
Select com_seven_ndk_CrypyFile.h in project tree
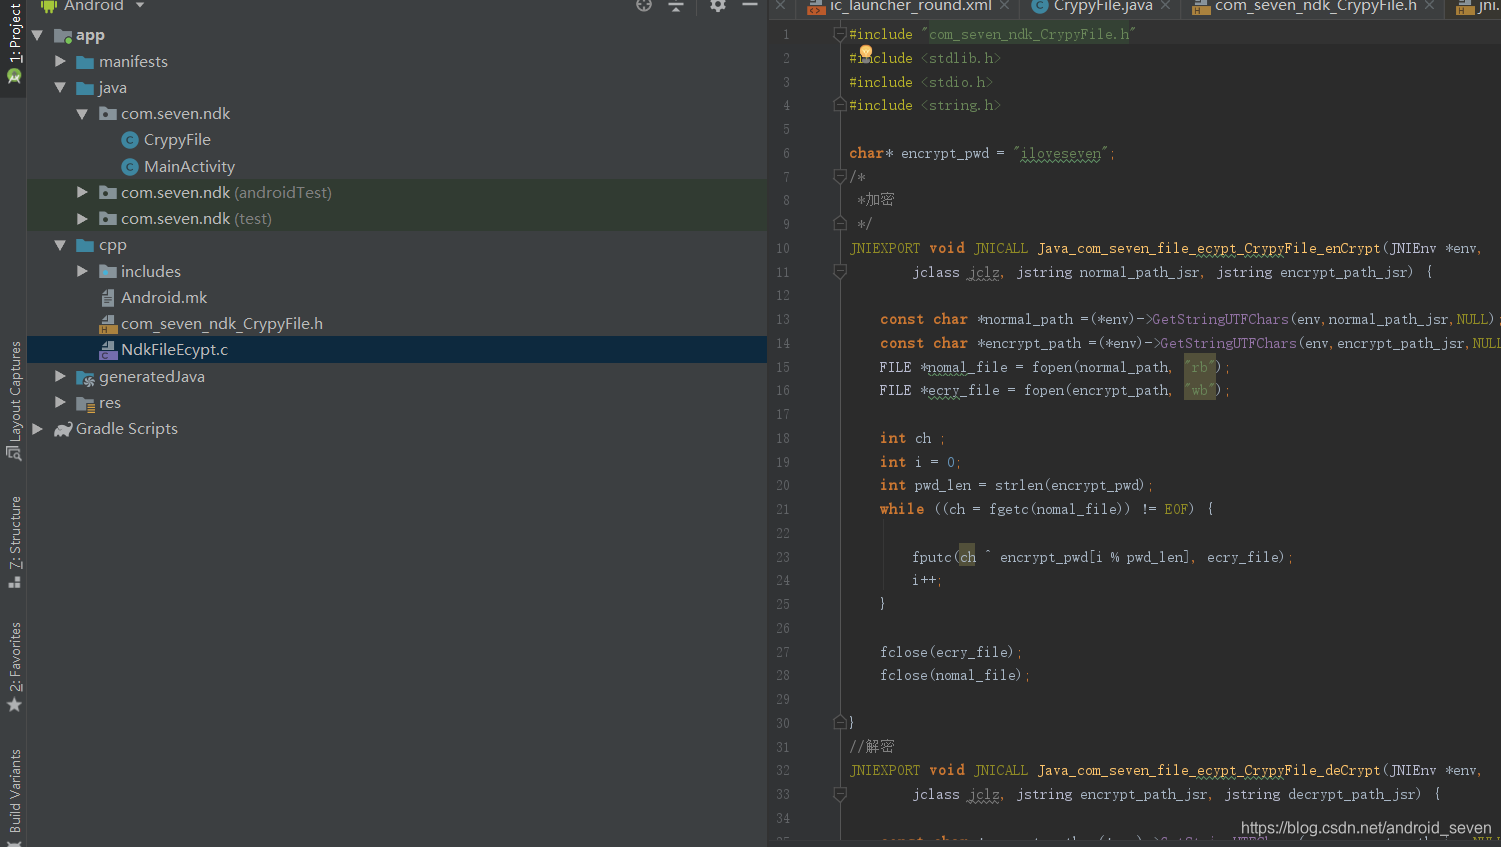coord(222,323)
